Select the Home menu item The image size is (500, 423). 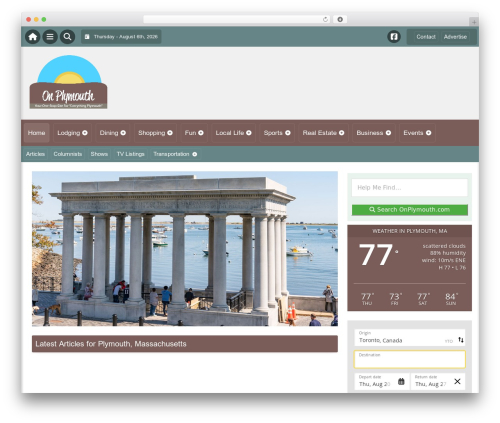37,133
